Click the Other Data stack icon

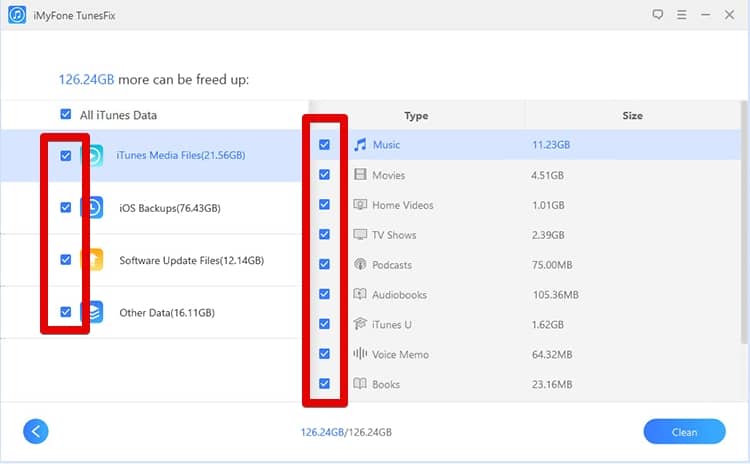(x=92, y=312)
